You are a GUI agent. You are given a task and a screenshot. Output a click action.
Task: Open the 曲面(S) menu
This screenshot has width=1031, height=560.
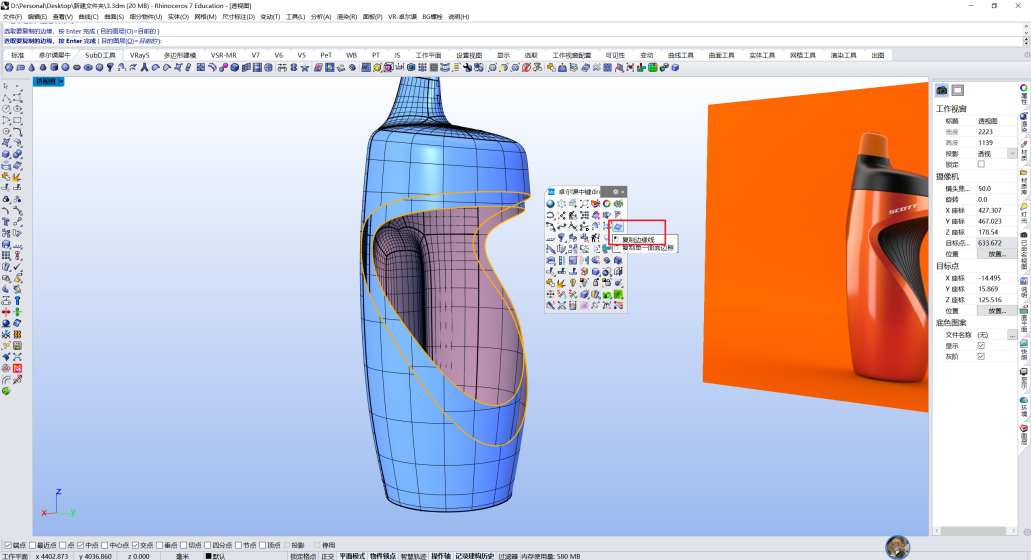coord(114,16)
